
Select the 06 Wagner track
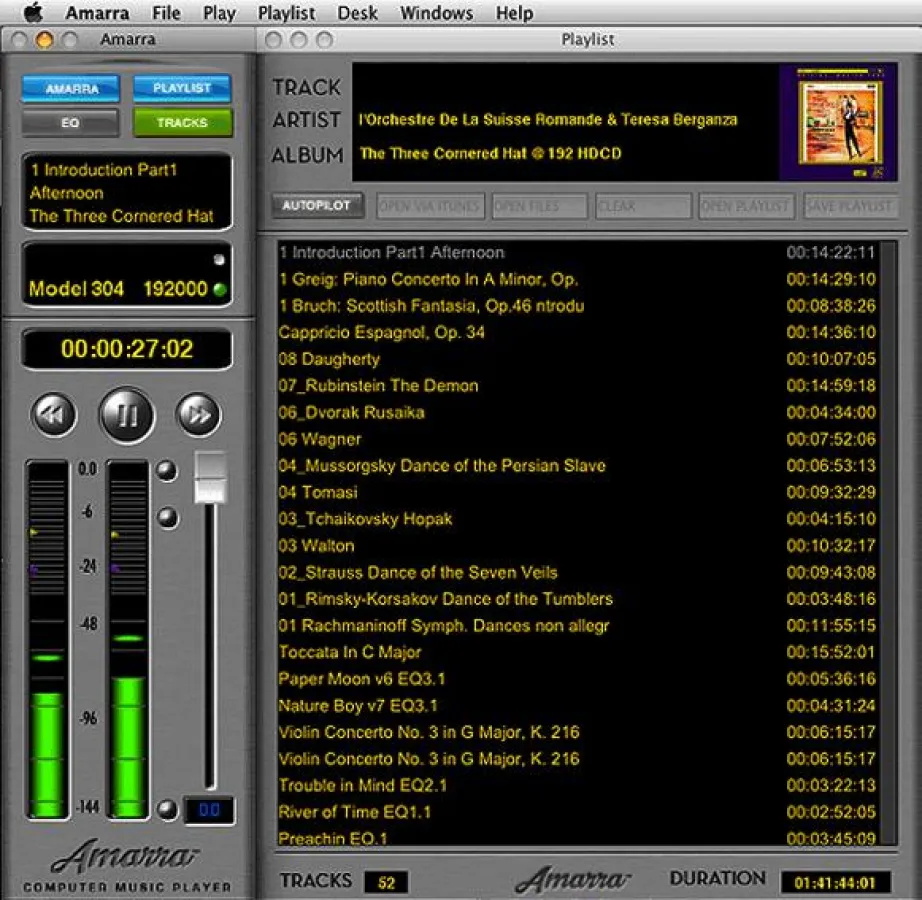(x=320, y=439)
